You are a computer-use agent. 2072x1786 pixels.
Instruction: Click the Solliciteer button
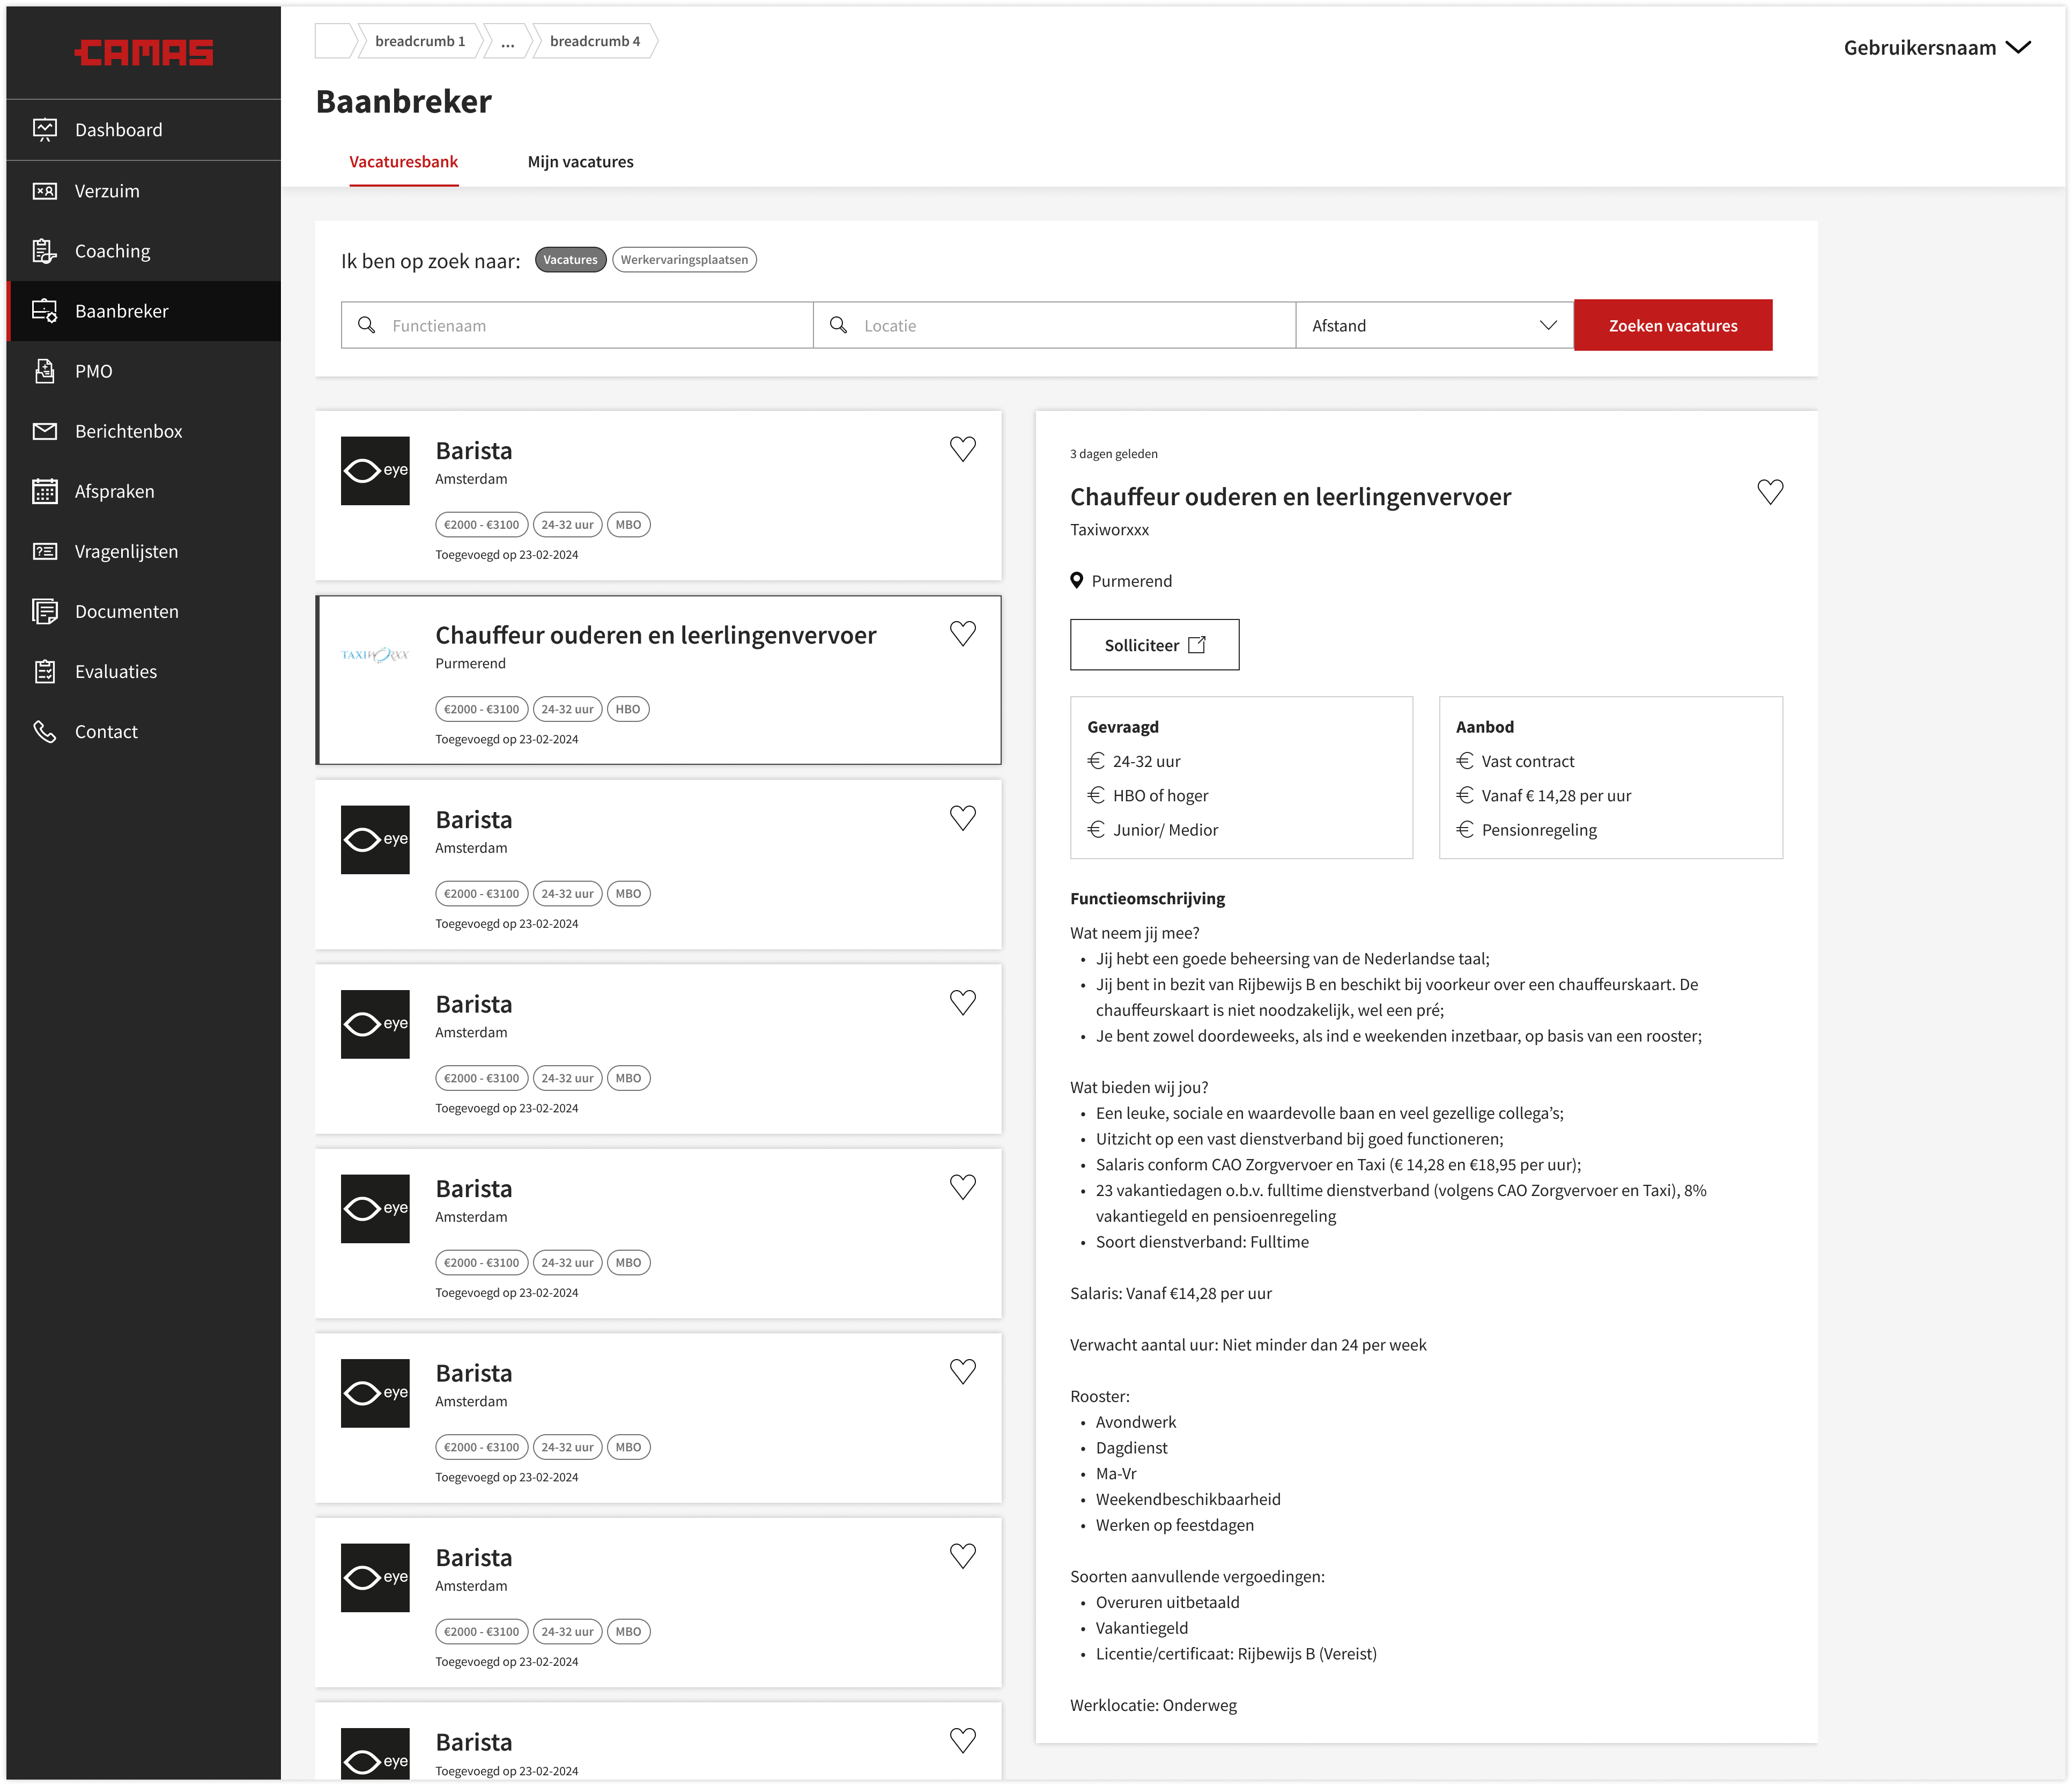tap(1154, 645)
